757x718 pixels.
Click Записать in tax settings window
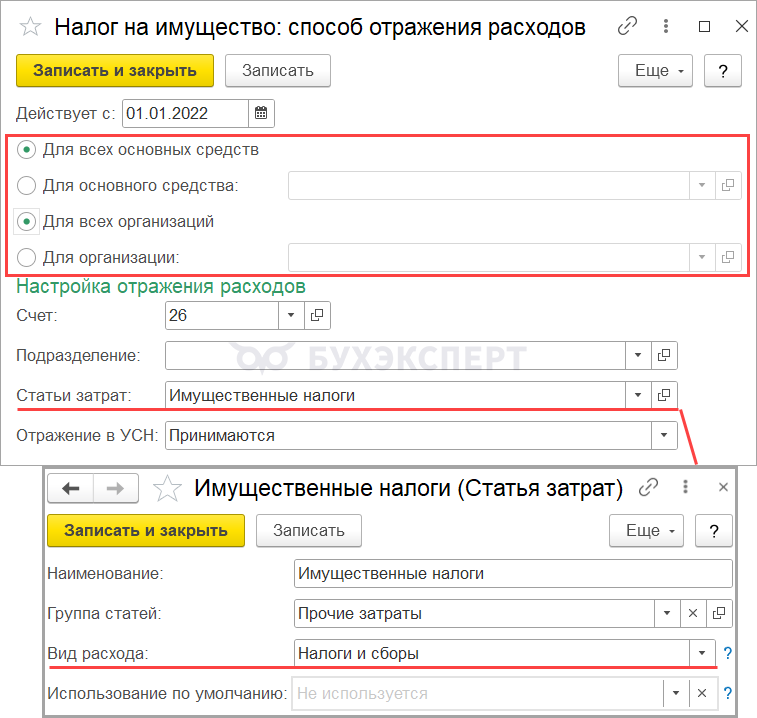click(278, 71)
